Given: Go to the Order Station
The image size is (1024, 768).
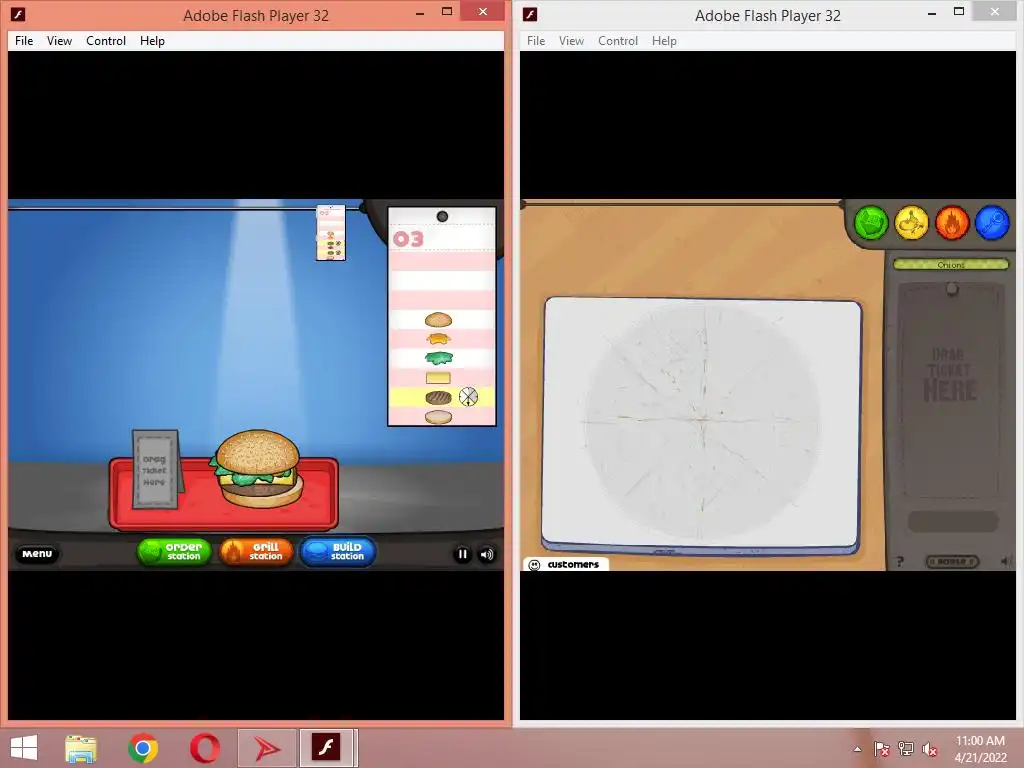Looking at the screenshot, I should coord(174,552).
